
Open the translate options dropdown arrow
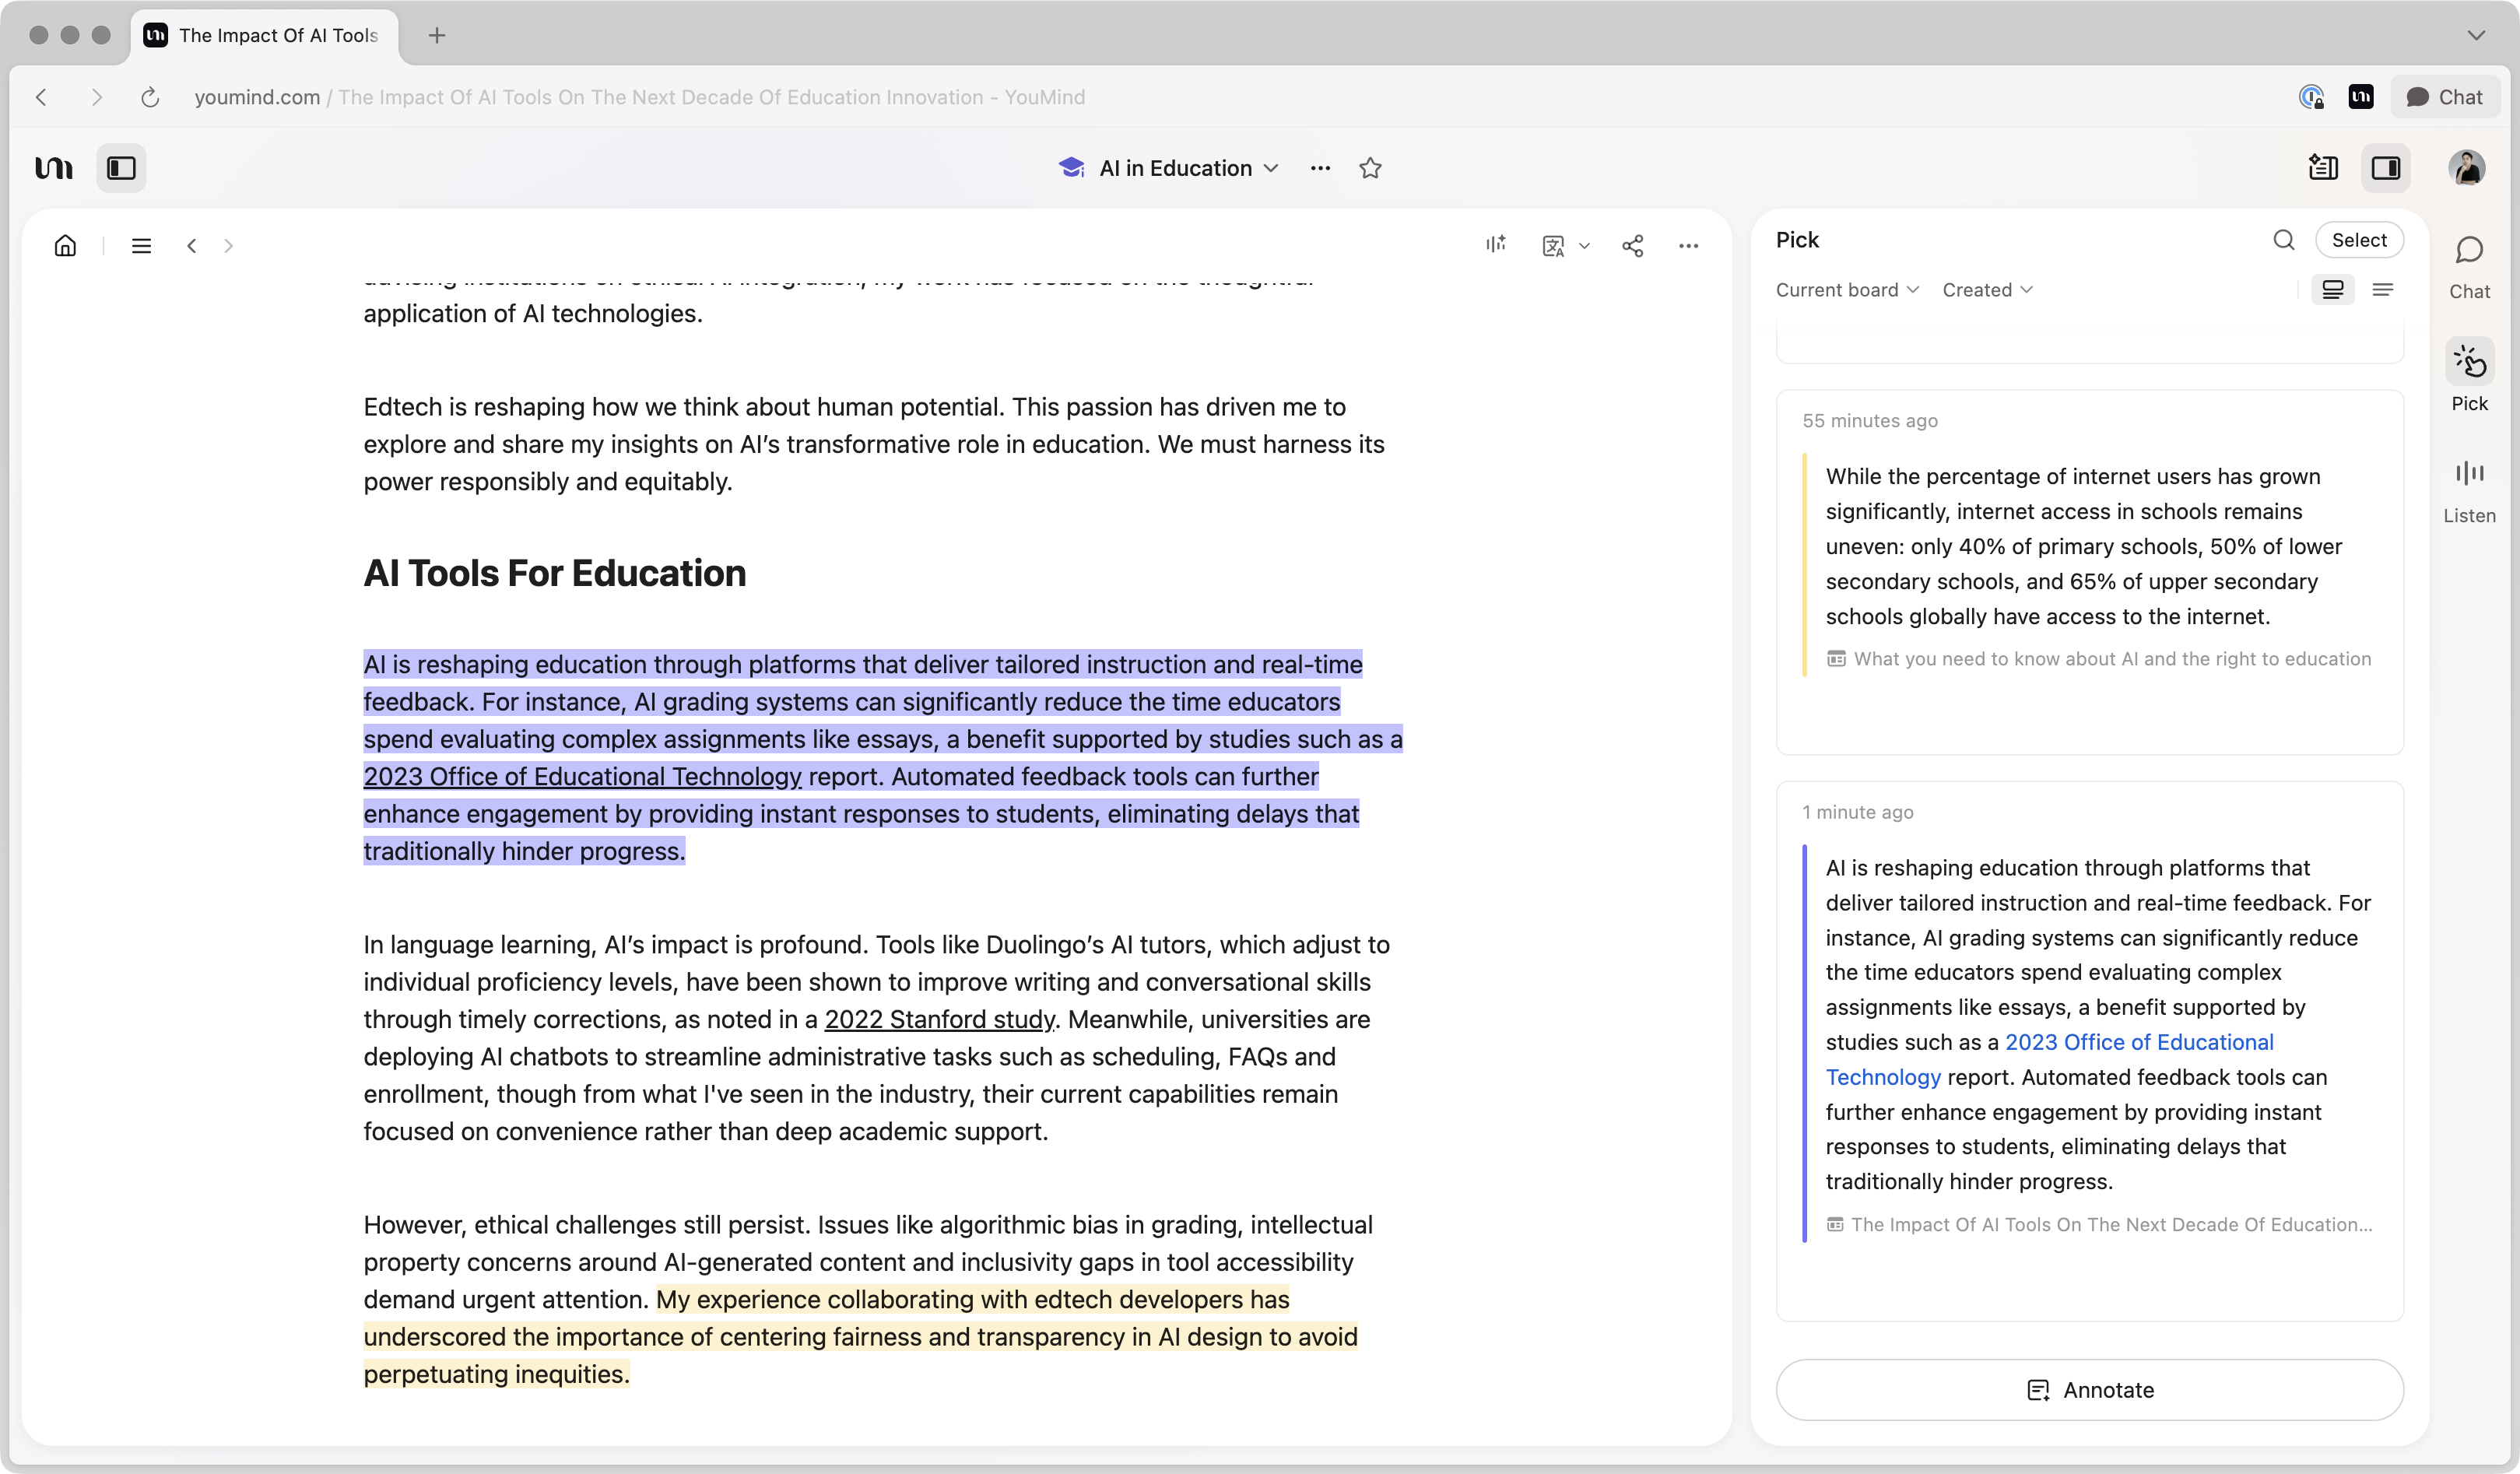coord(1584,247)
